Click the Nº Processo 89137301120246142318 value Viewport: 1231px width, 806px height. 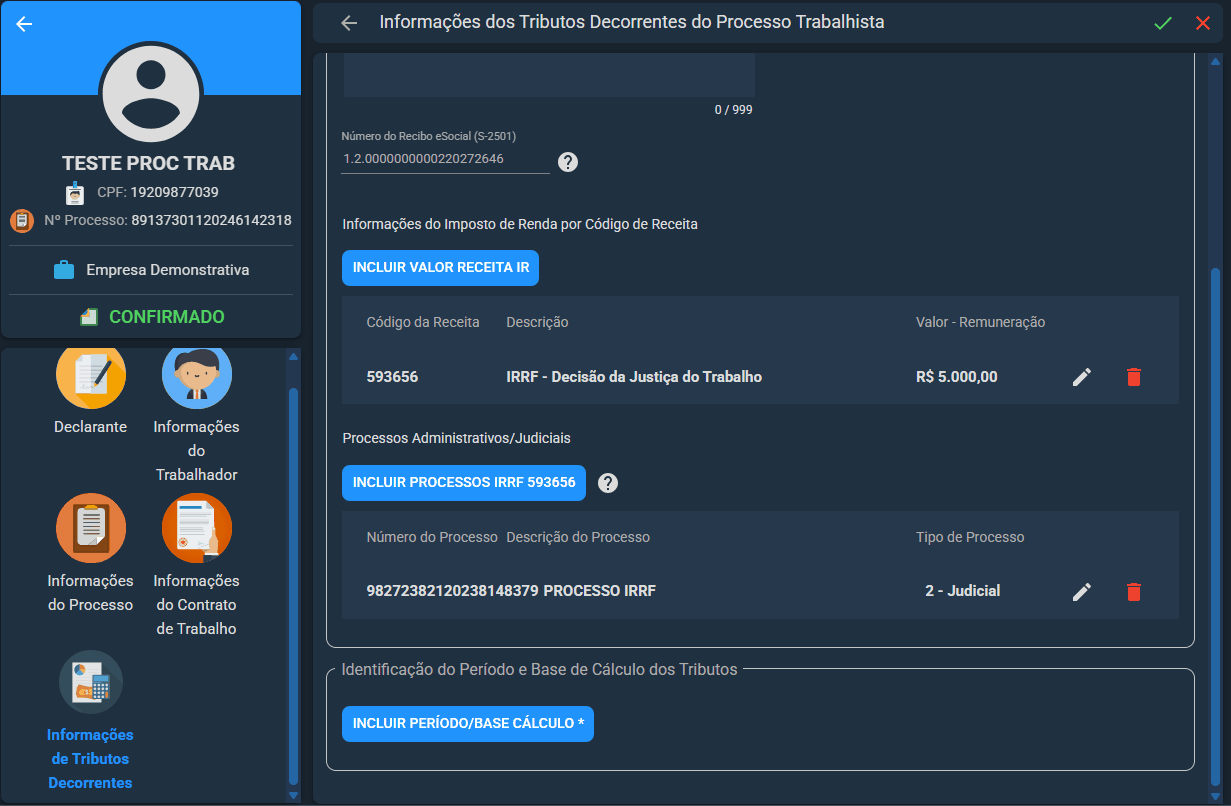tap(211, 220)
